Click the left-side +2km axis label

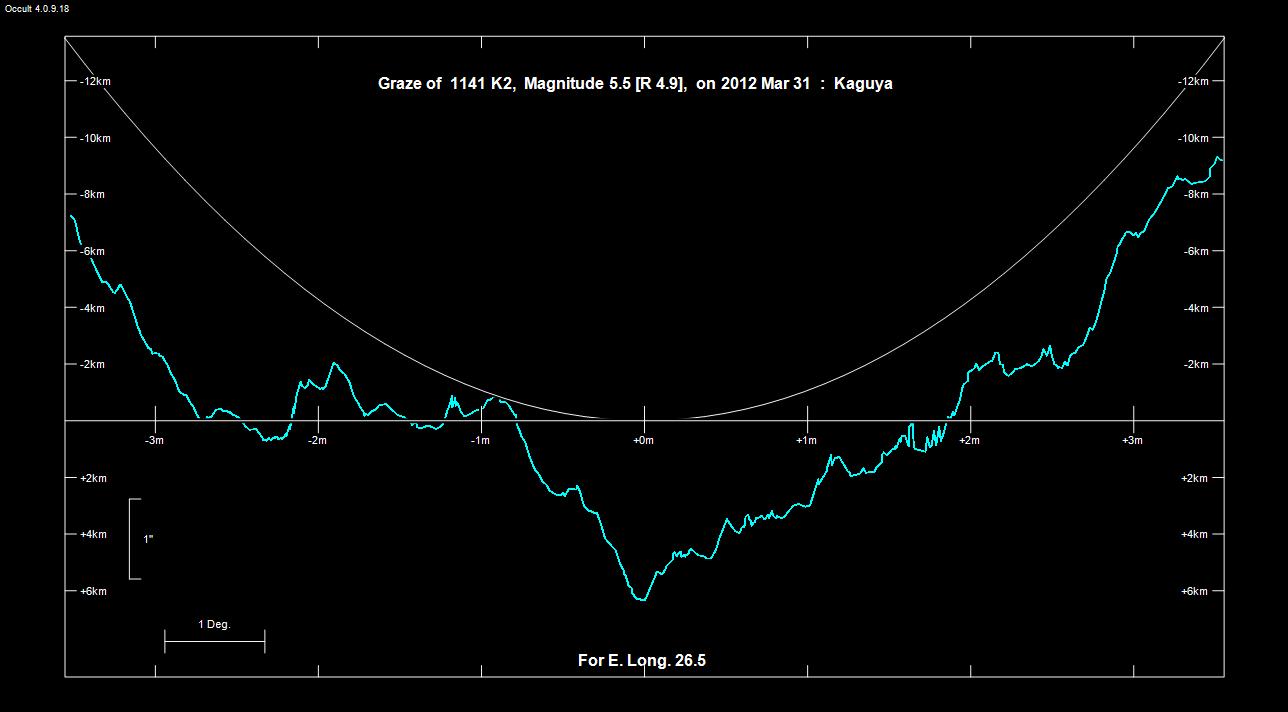[x=92, y=478]
